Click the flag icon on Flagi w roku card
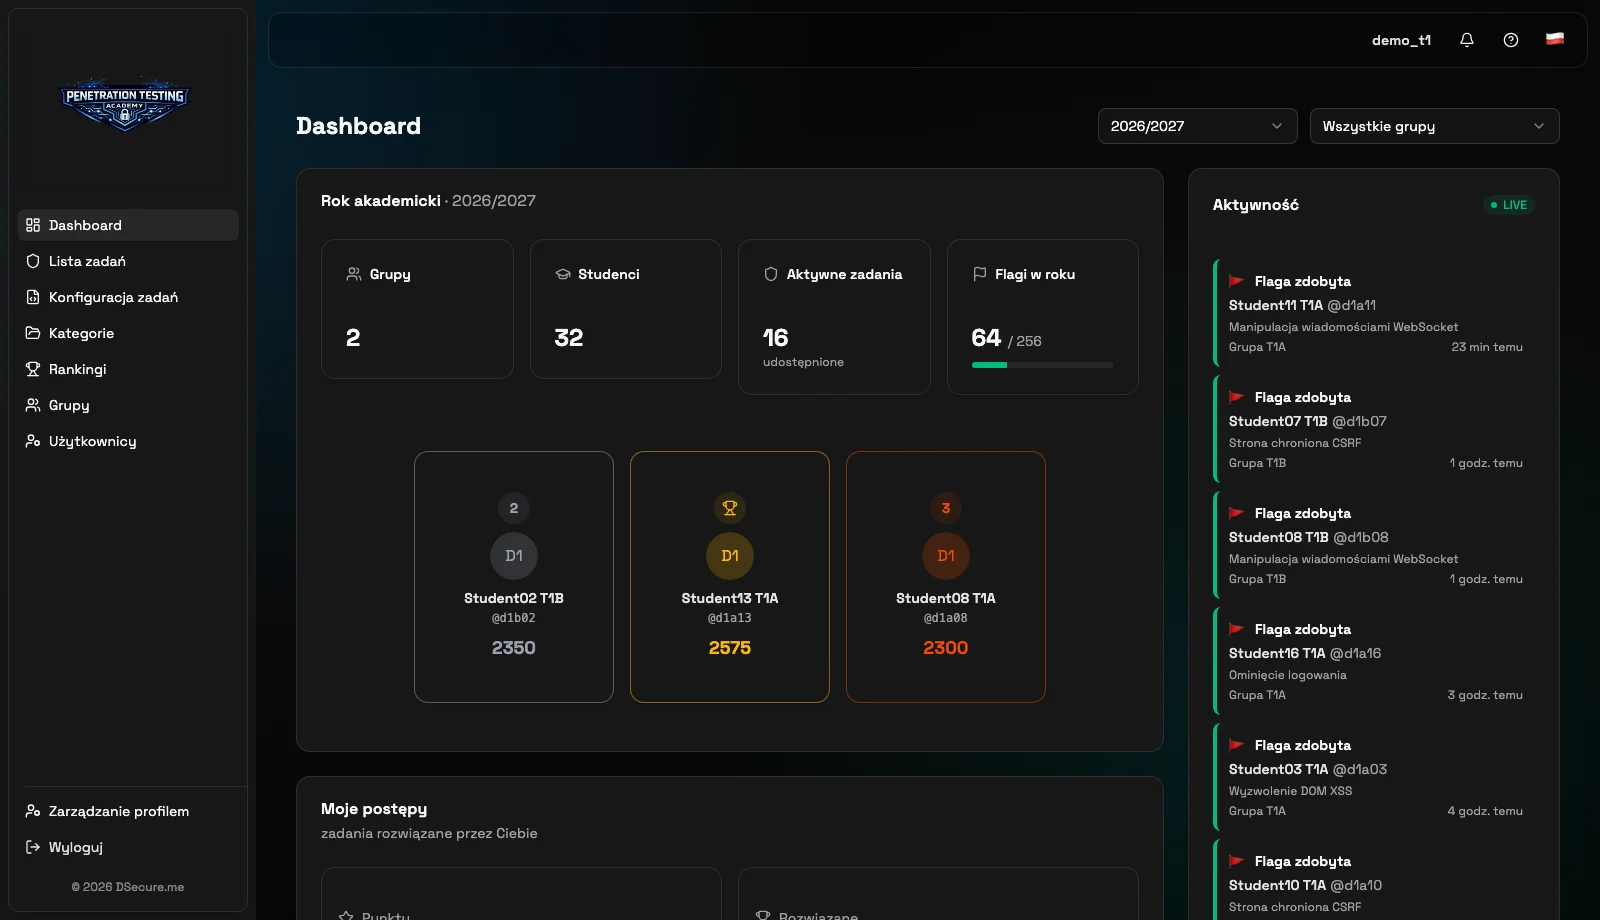The width and height of the screenshot is (1600, 920). tap(980, 274)
